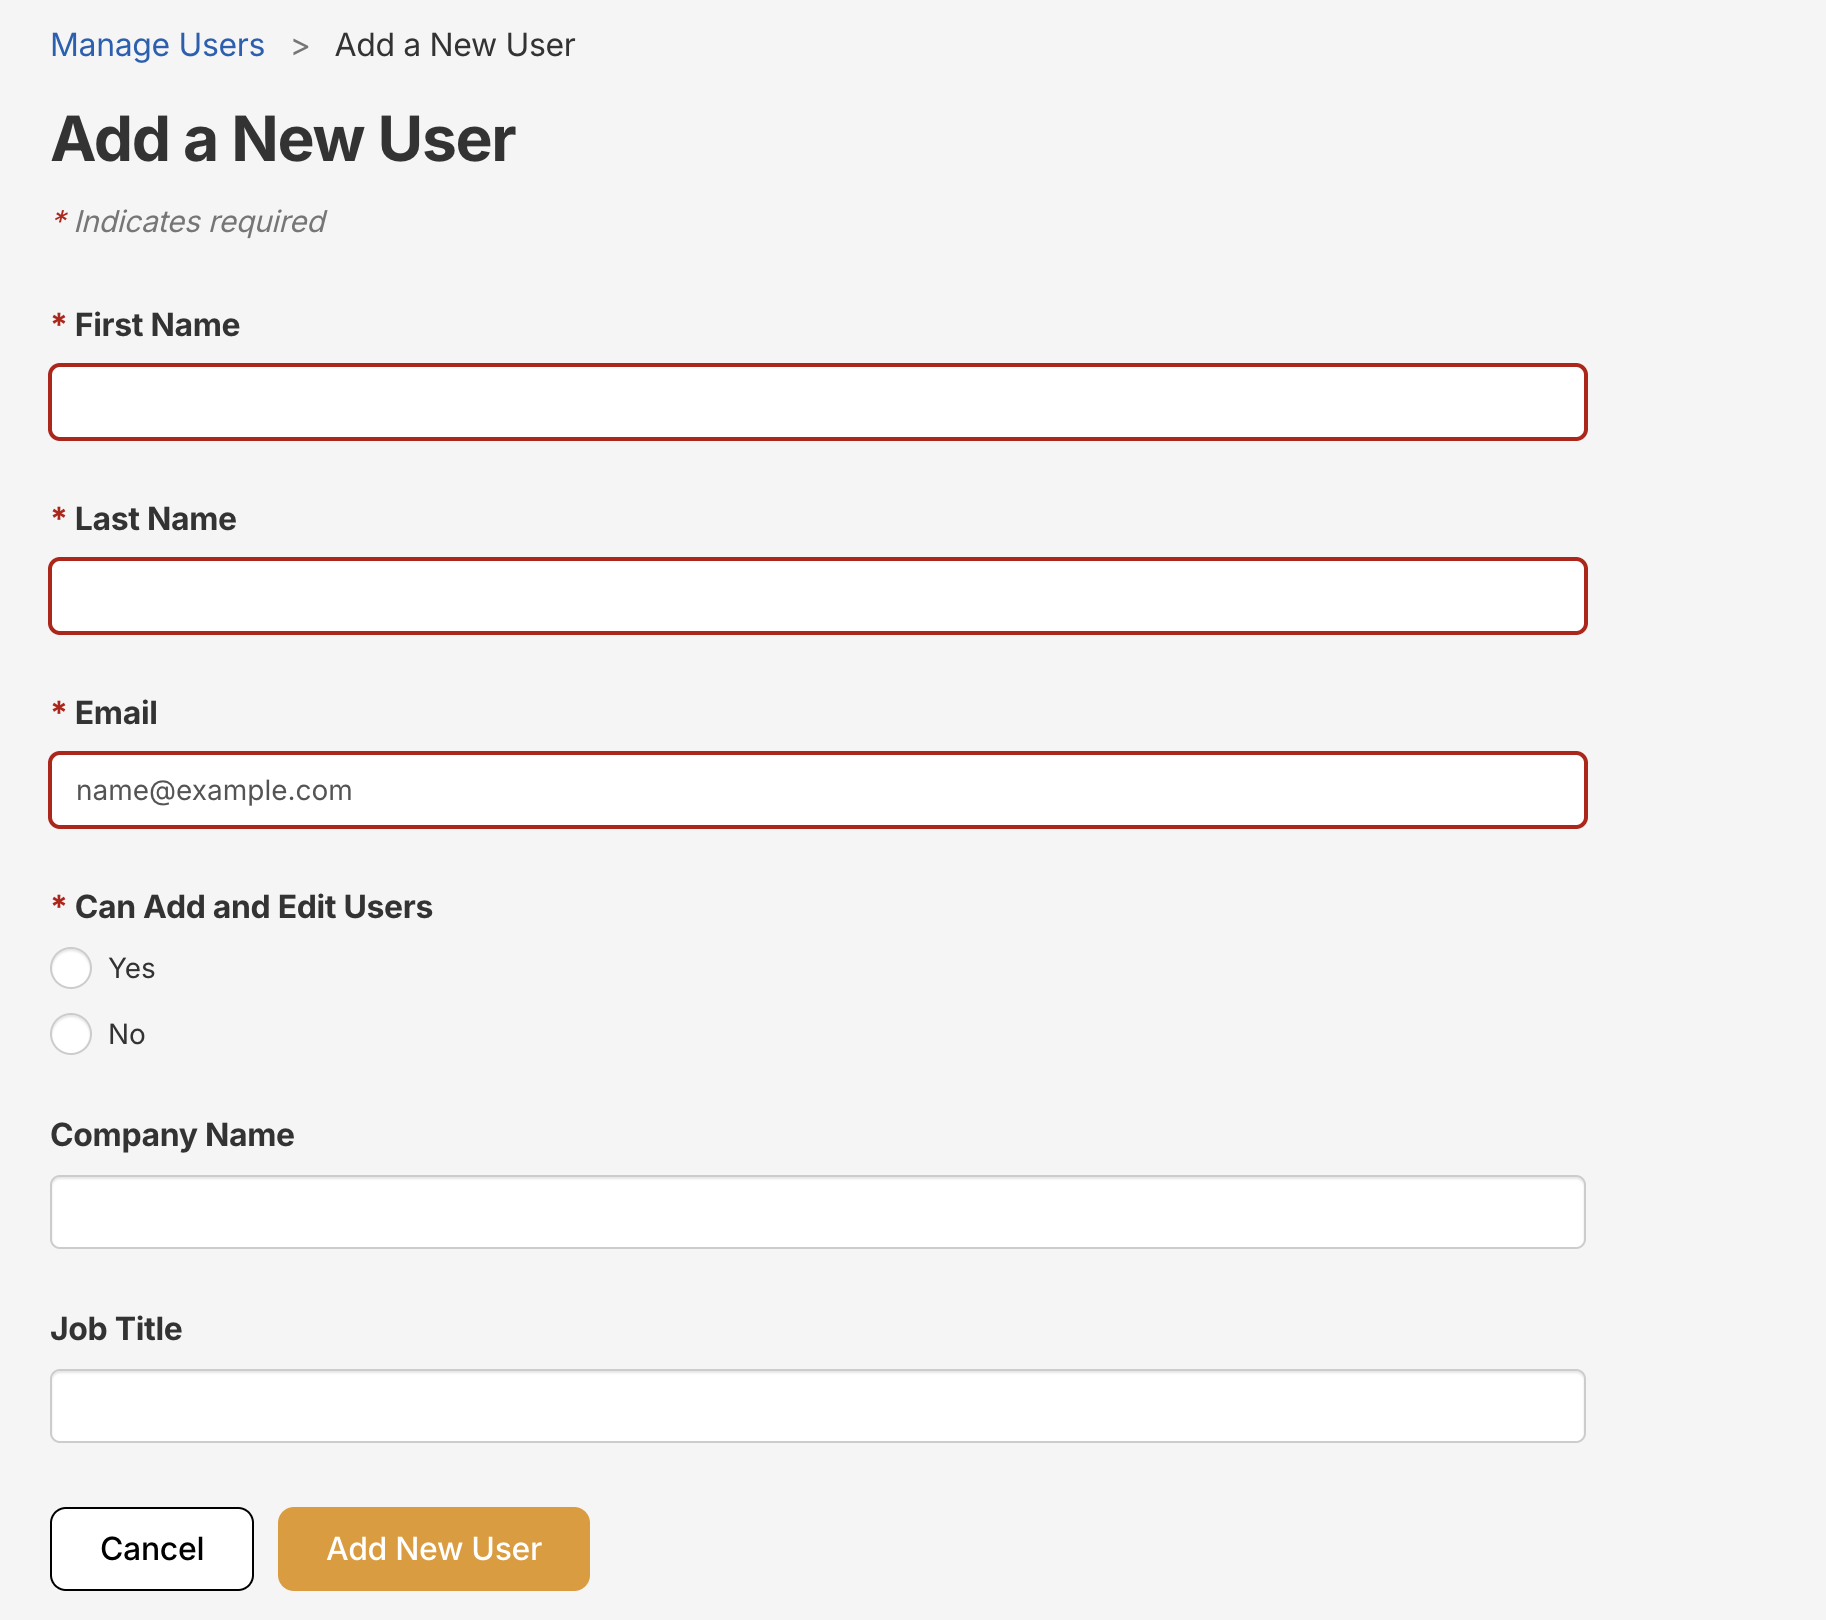Select the No radio button
1826x1620 pixels.
coord(71,1034)
